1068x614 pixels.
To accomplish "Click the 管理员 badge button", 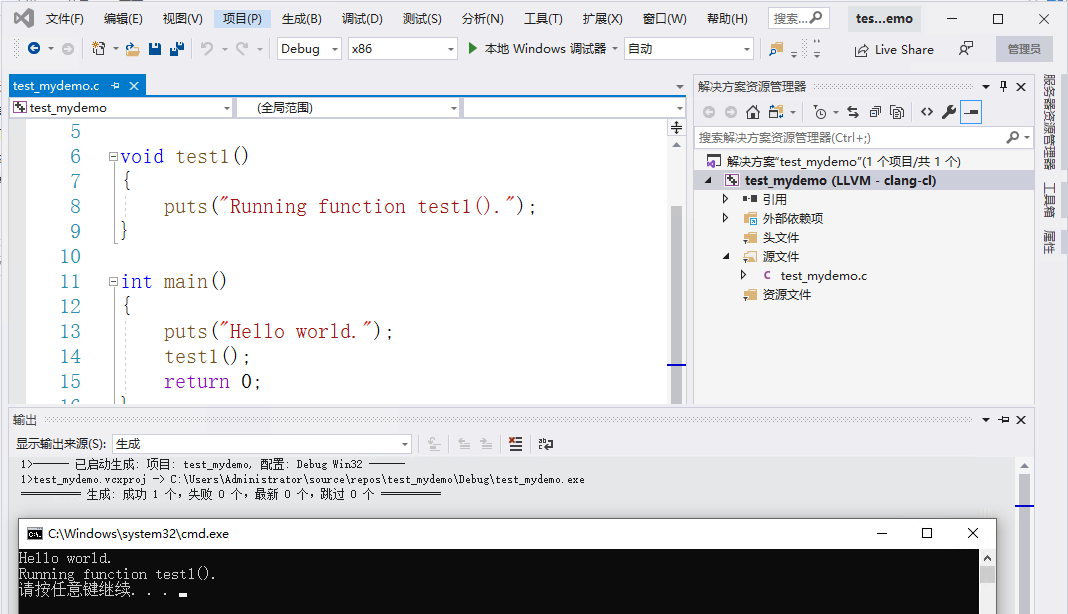I will [1024, 49].
